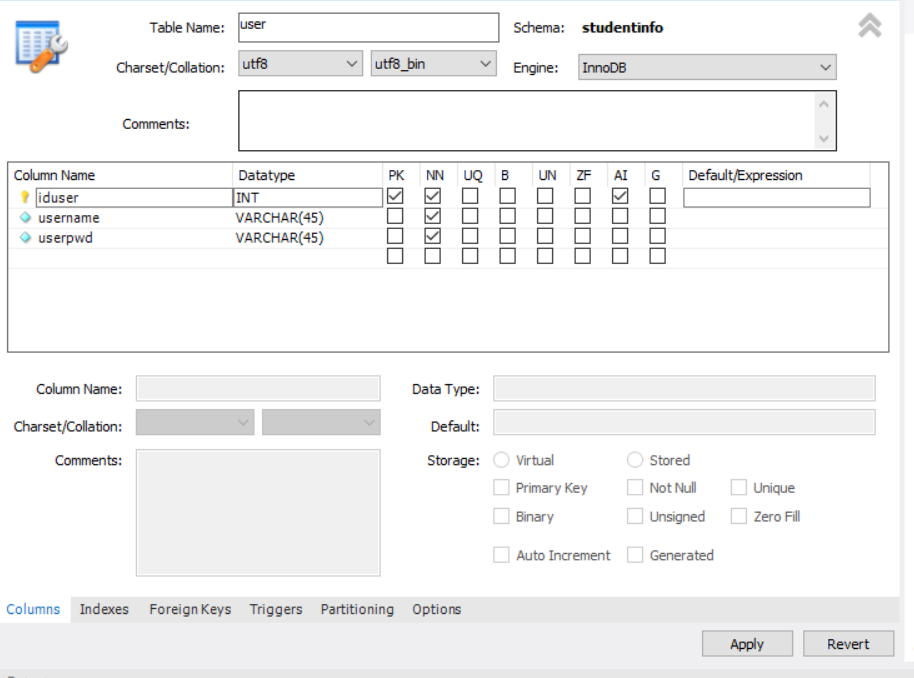Open the utf8_bin collation dropdown
Image resolution: width=914 pixels, height=678 pixels.
[434, 64]
